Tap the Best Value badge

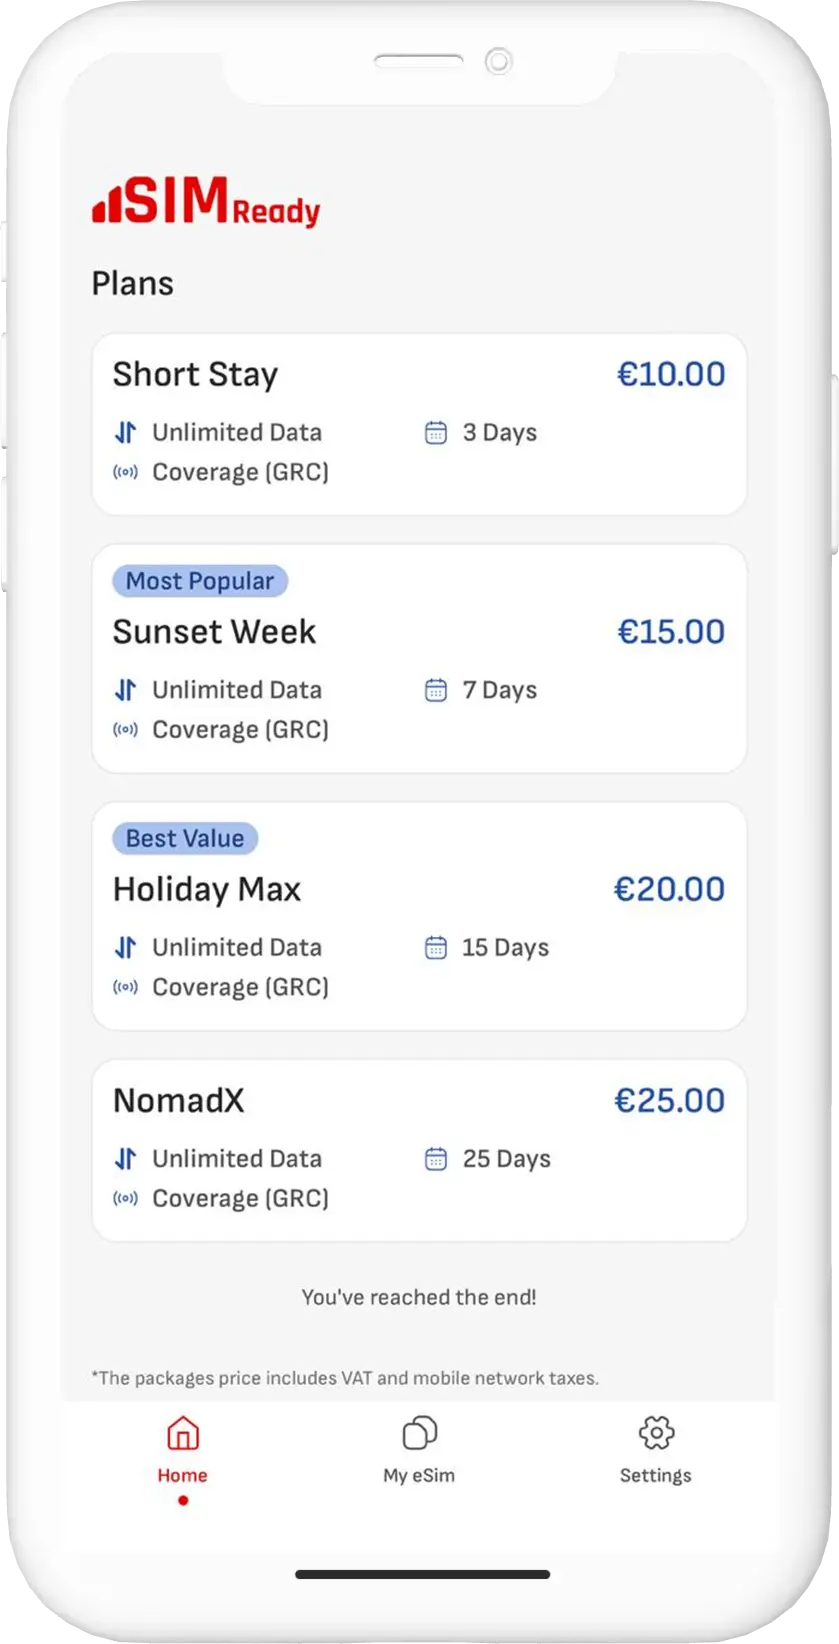click(185, 838)
